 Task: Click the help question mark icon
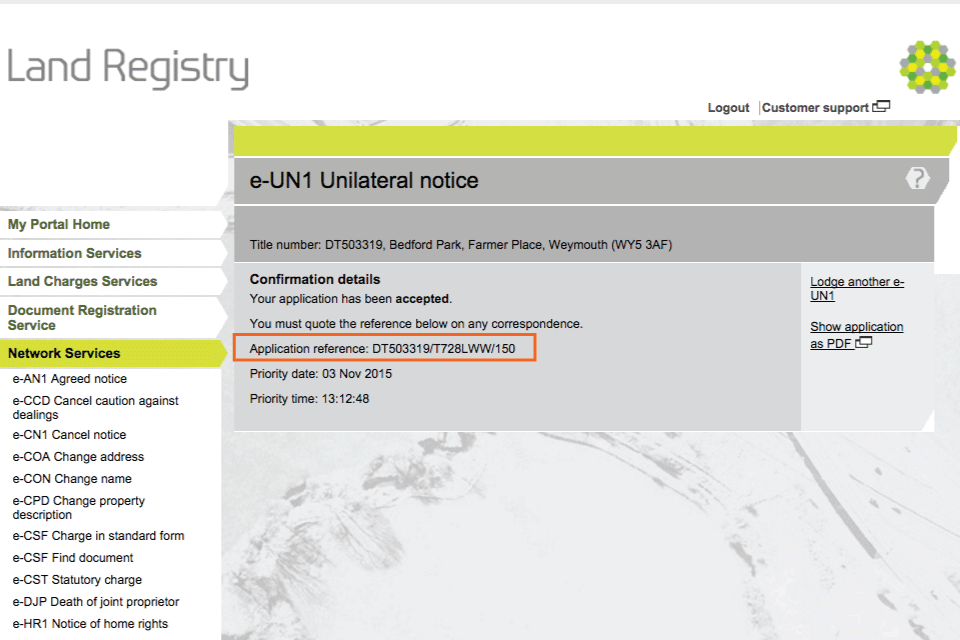point(917,179)
